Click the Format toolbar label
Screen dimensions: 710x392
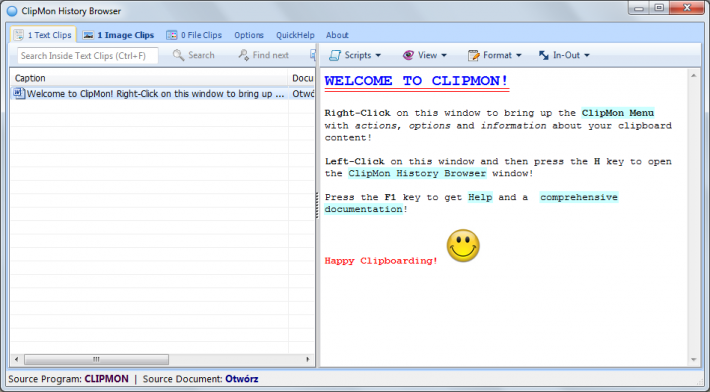497,55
